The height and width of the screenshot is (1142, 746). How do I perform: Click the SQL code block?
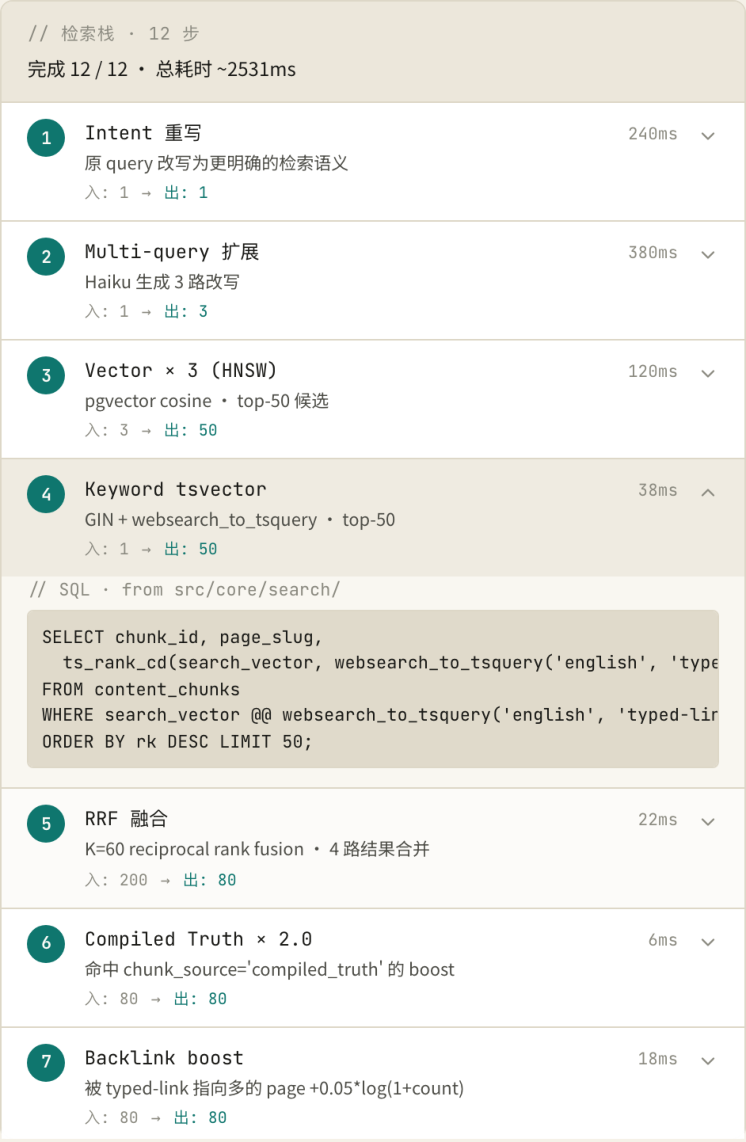tap(373, 689)
